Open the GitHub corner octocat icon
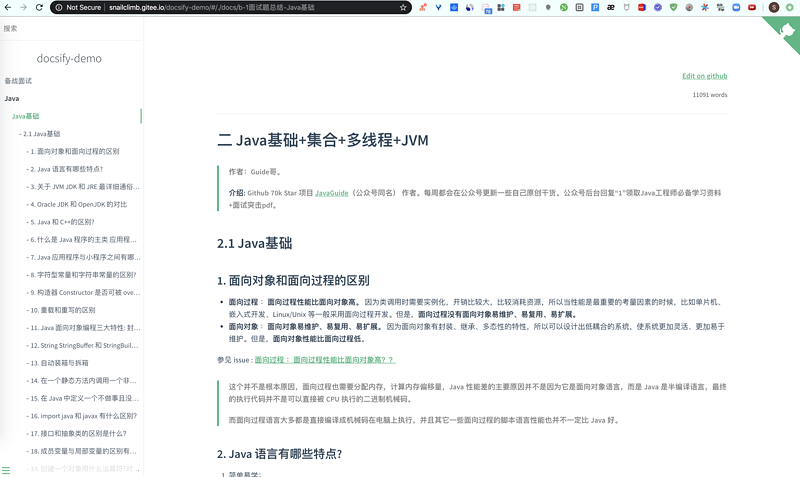The height and width of the screenshot is (477, 800). 786,31
